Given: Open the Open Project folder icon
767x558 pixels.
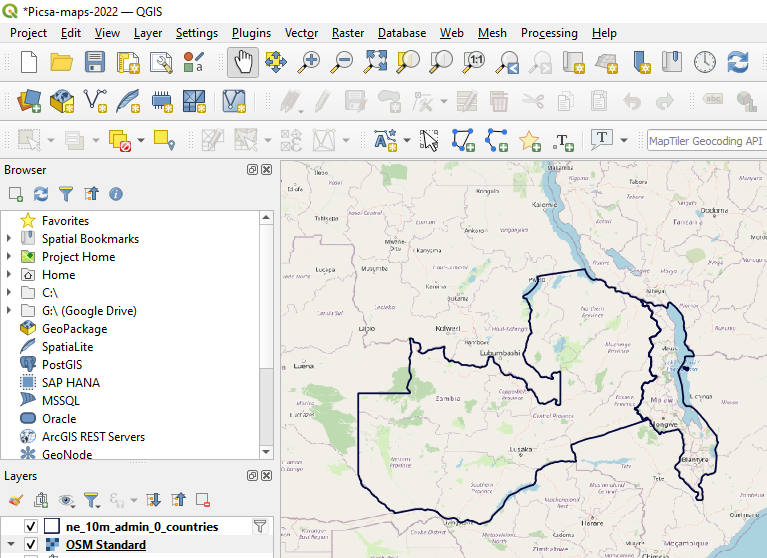Looking at the screenshot, I should point(61,62).
